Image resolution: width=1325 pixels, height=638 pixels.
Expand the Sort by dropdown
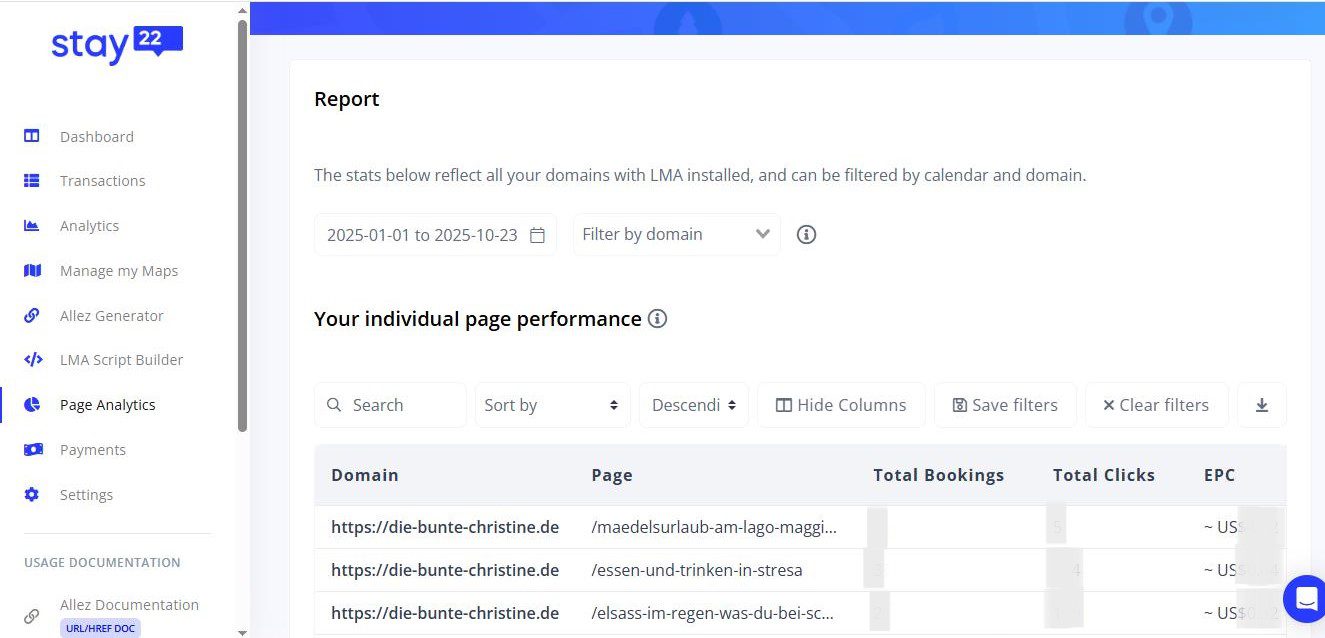(552, 405)
